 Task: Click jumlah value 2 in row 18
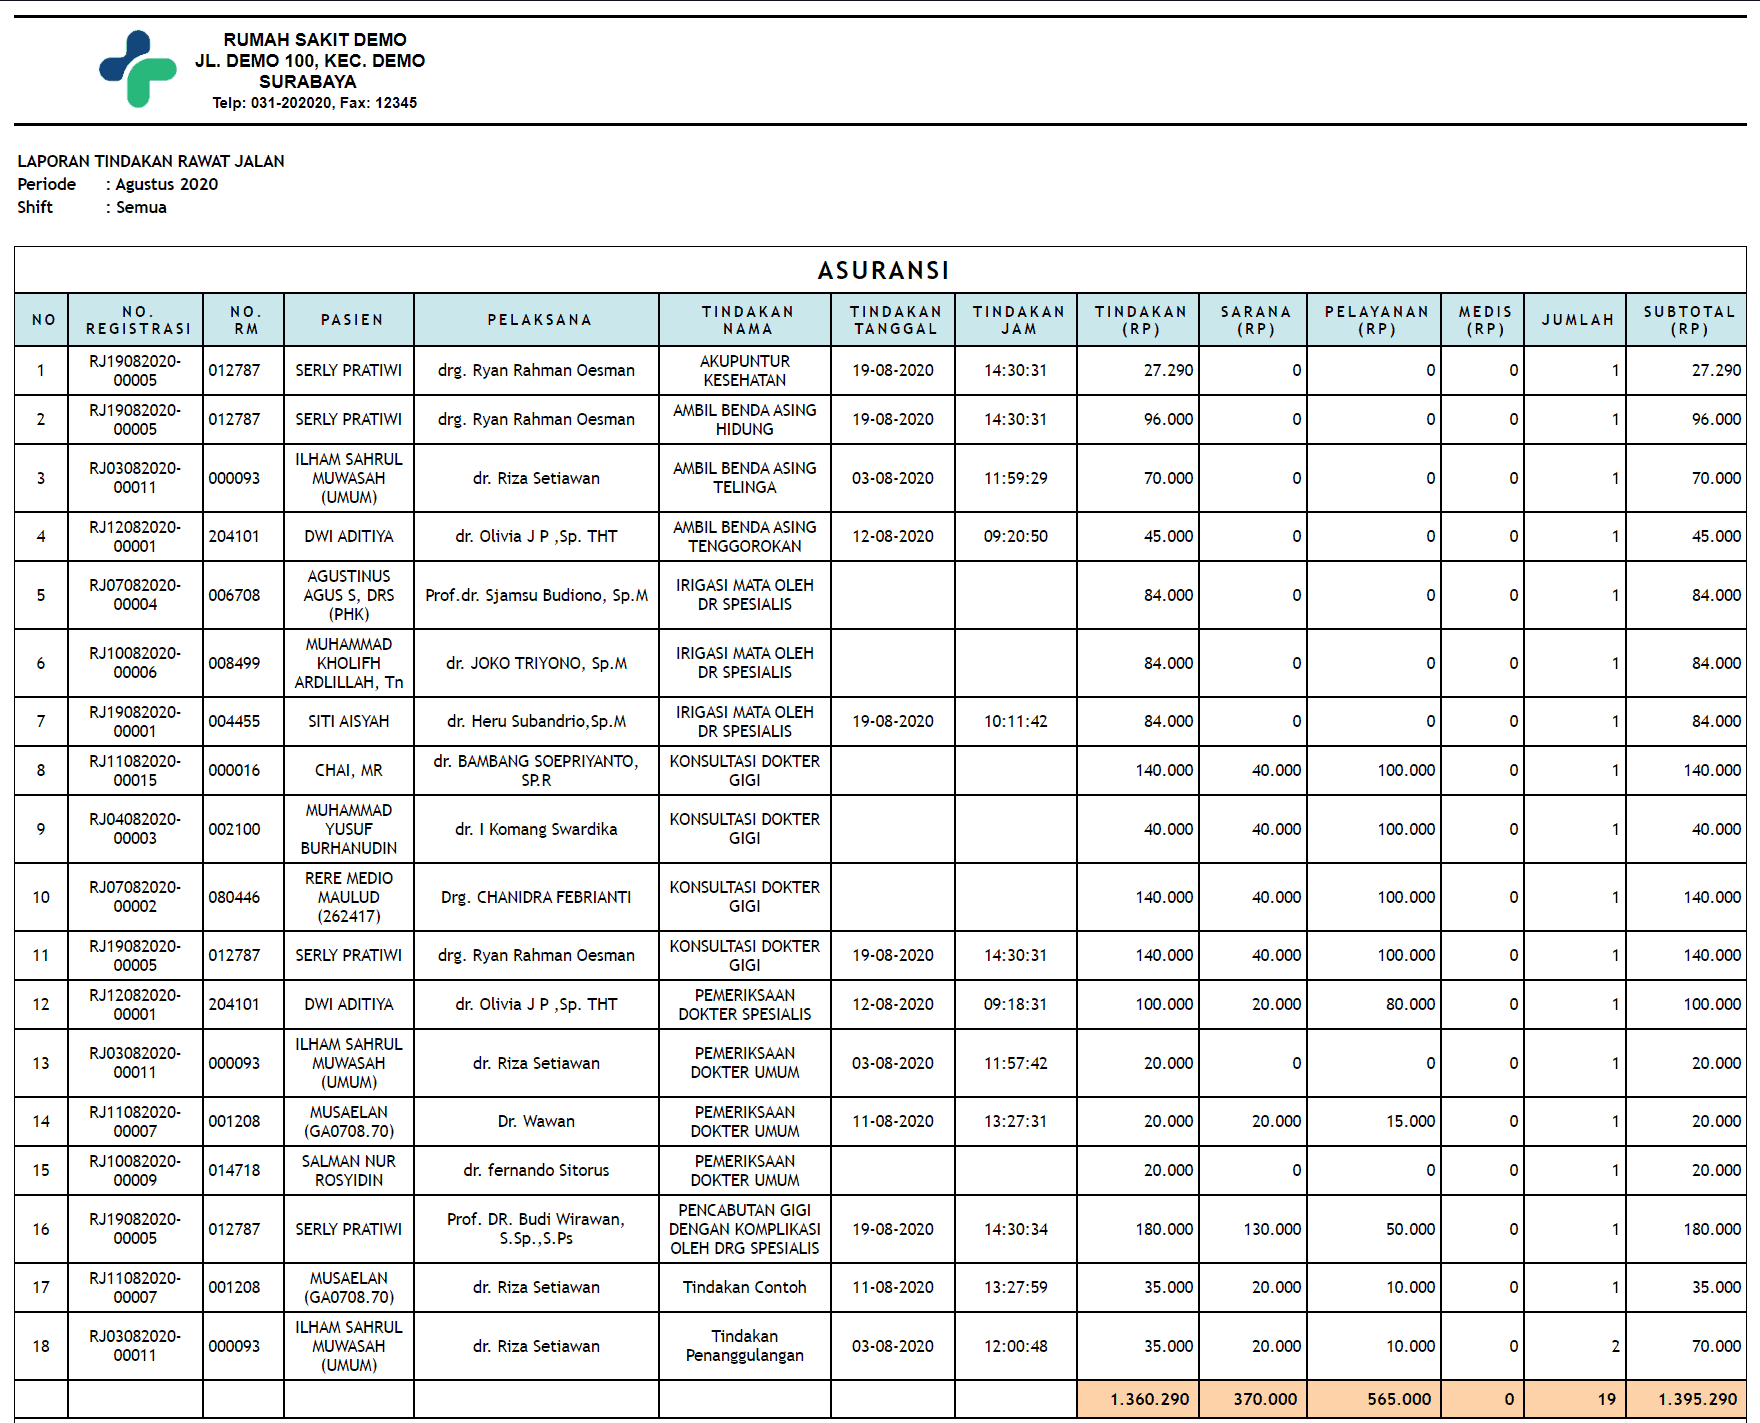click(x=1615, y=1346)
